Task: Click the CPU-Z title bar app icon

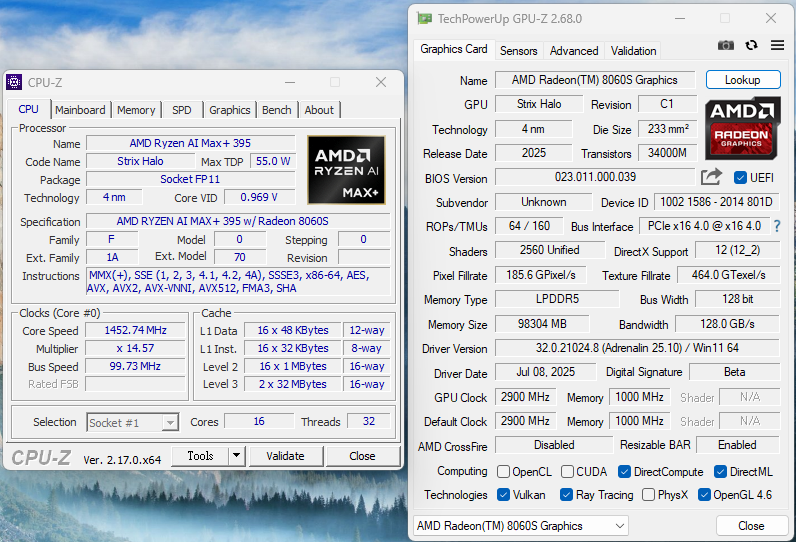Action: [x=14, y=82]
